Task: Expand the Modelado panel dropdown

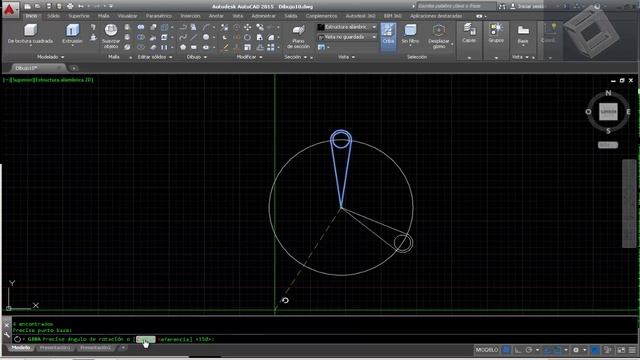Action: click(51, 57)
